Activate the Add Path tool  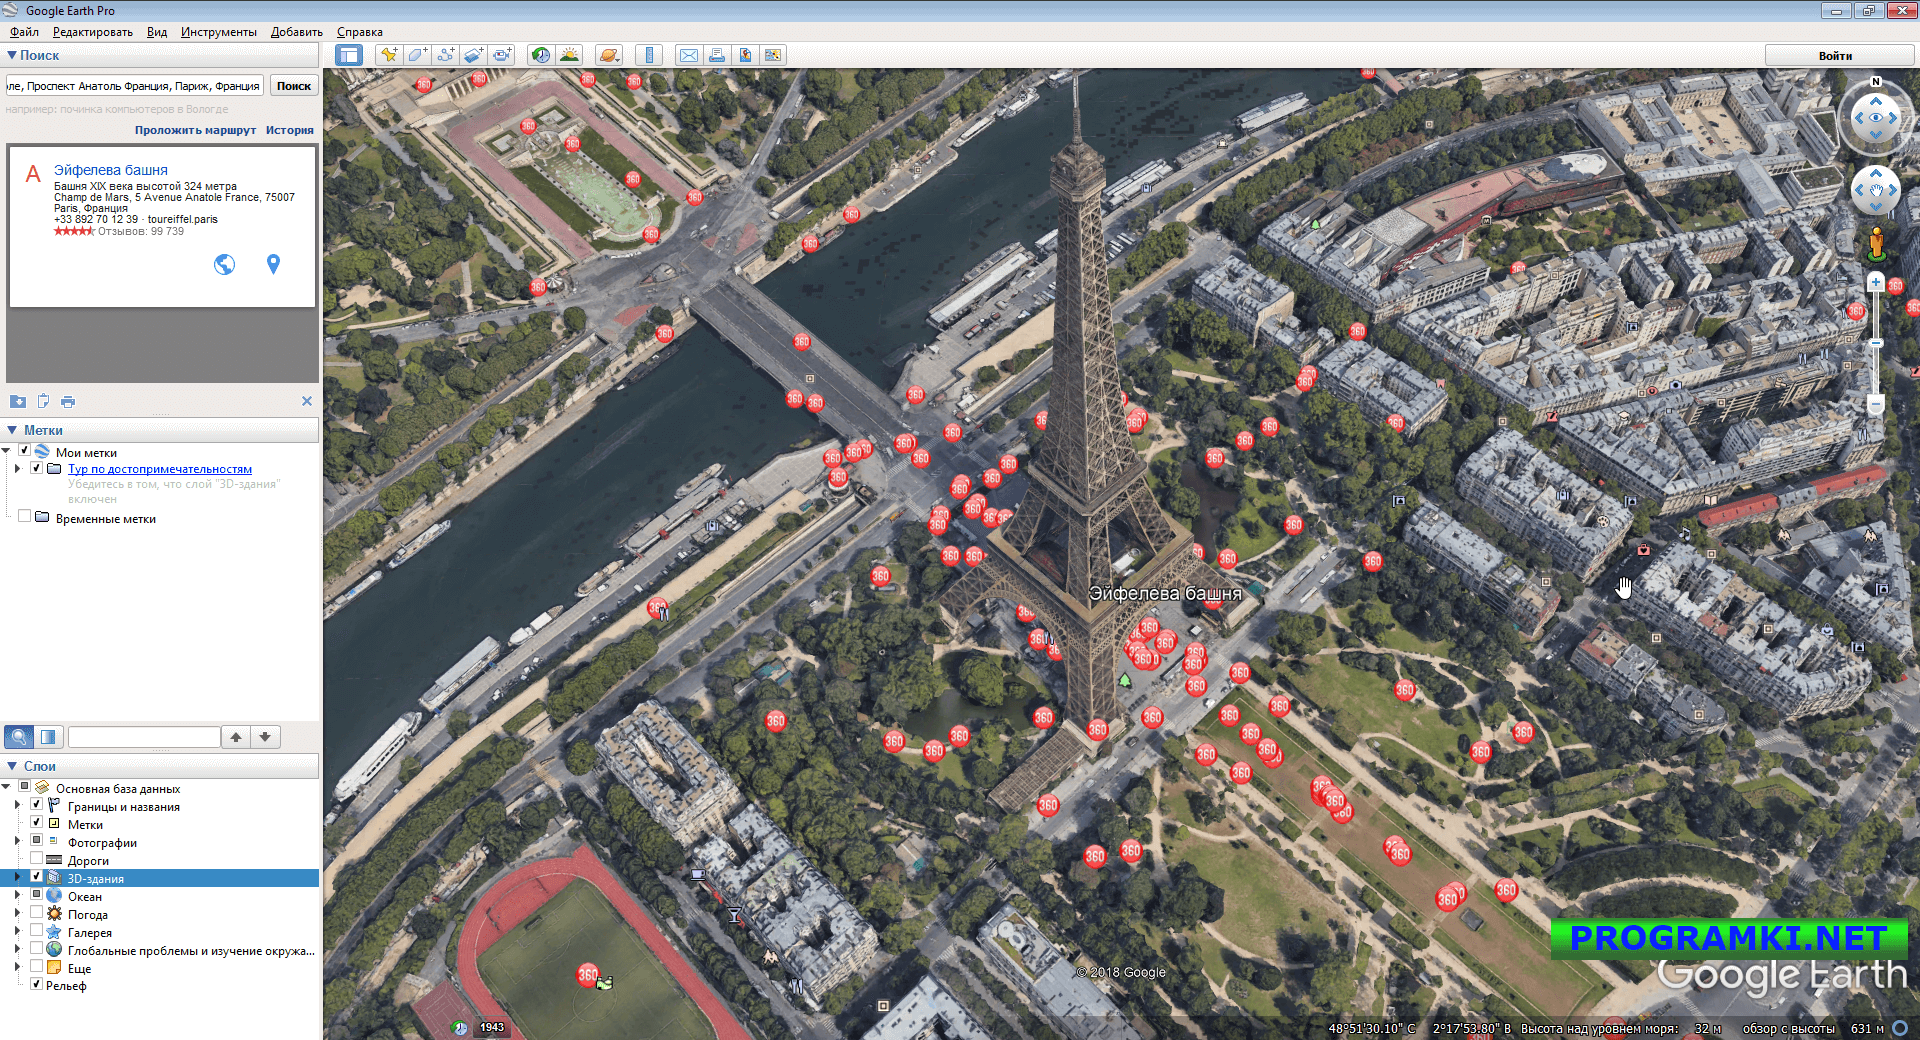(445, 55)
